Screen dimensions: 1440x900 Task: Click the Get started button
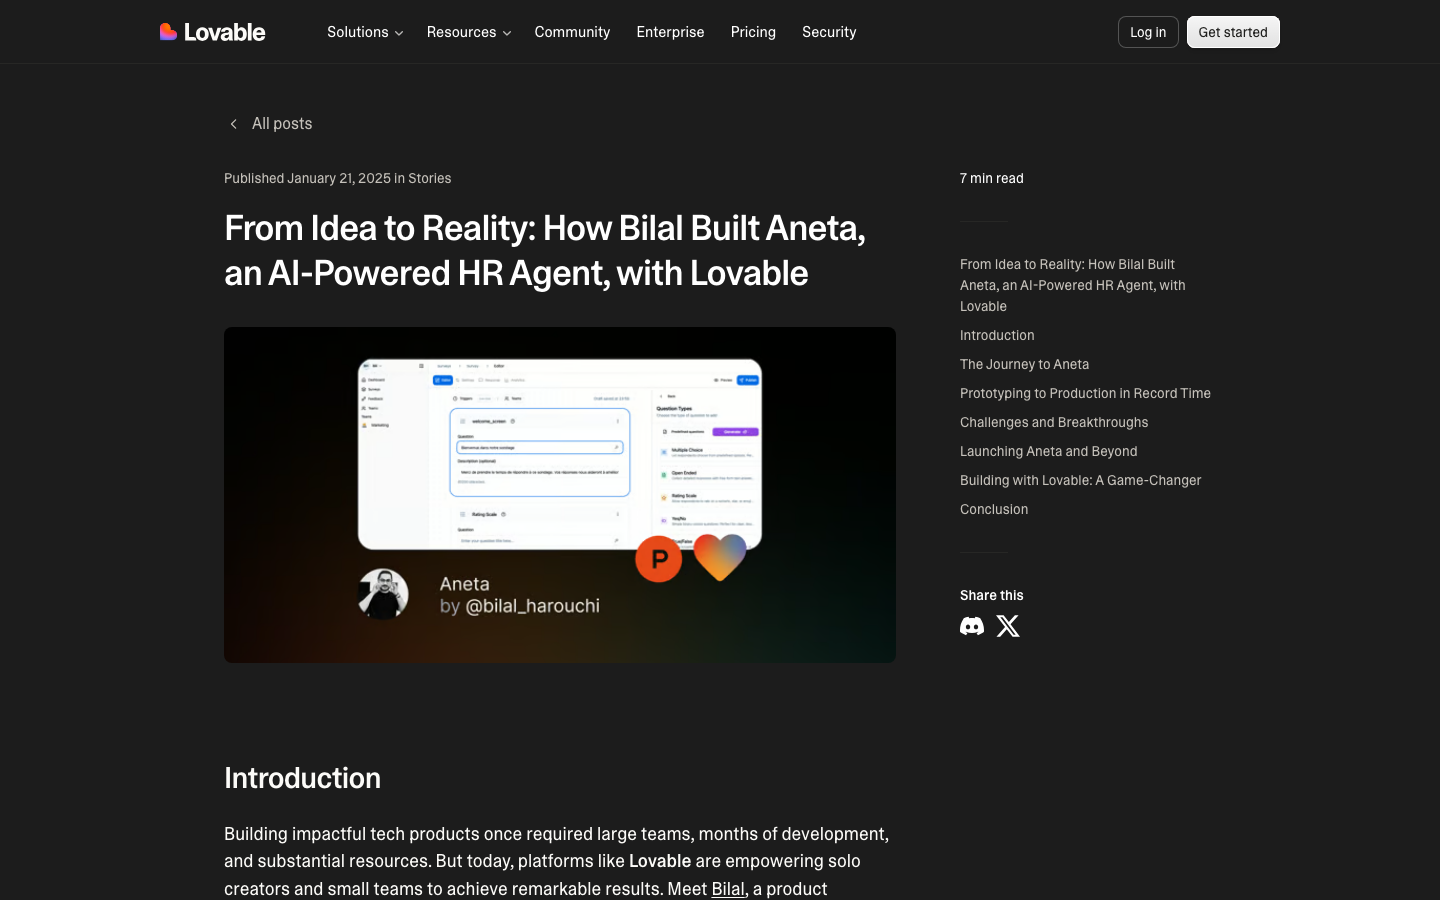[1233, 32]
